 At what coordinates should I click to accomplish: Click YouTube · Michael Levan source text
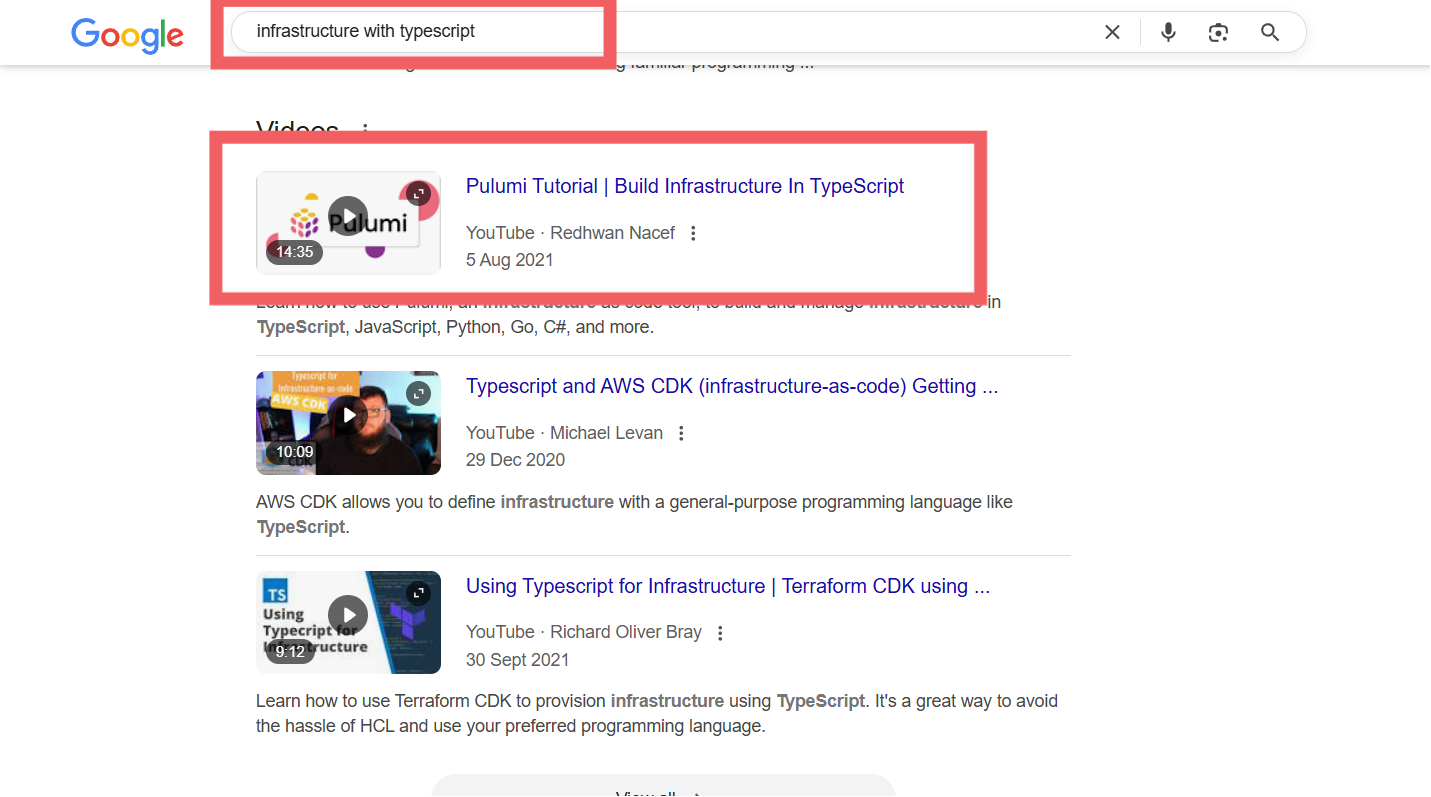564,433
